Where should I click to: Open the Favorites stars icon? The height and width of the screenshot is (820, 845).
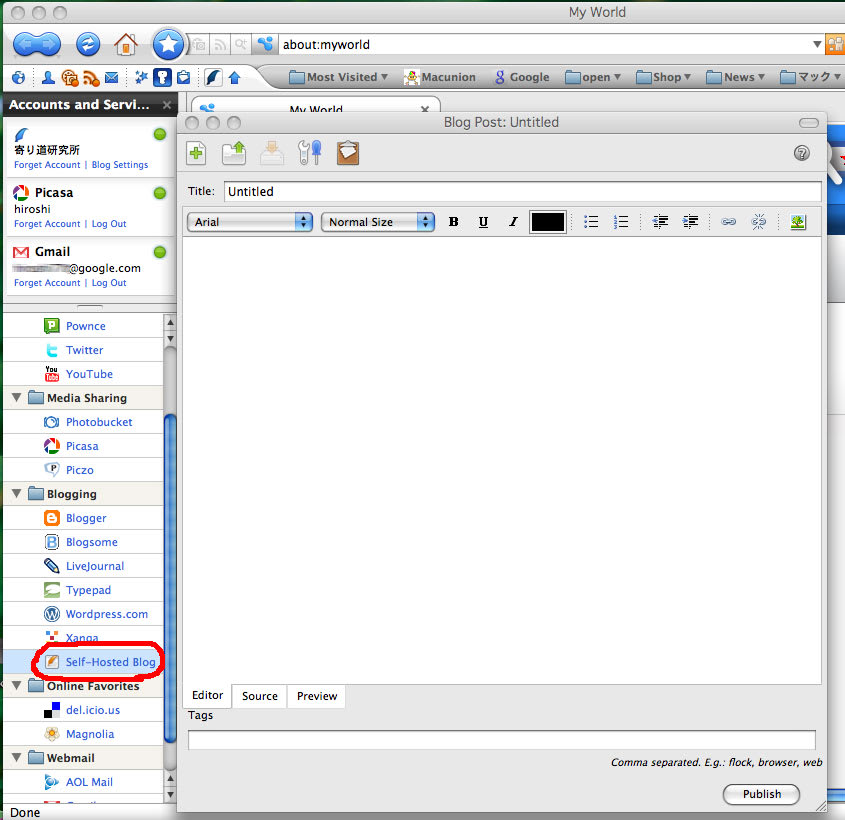click(141, 78)
